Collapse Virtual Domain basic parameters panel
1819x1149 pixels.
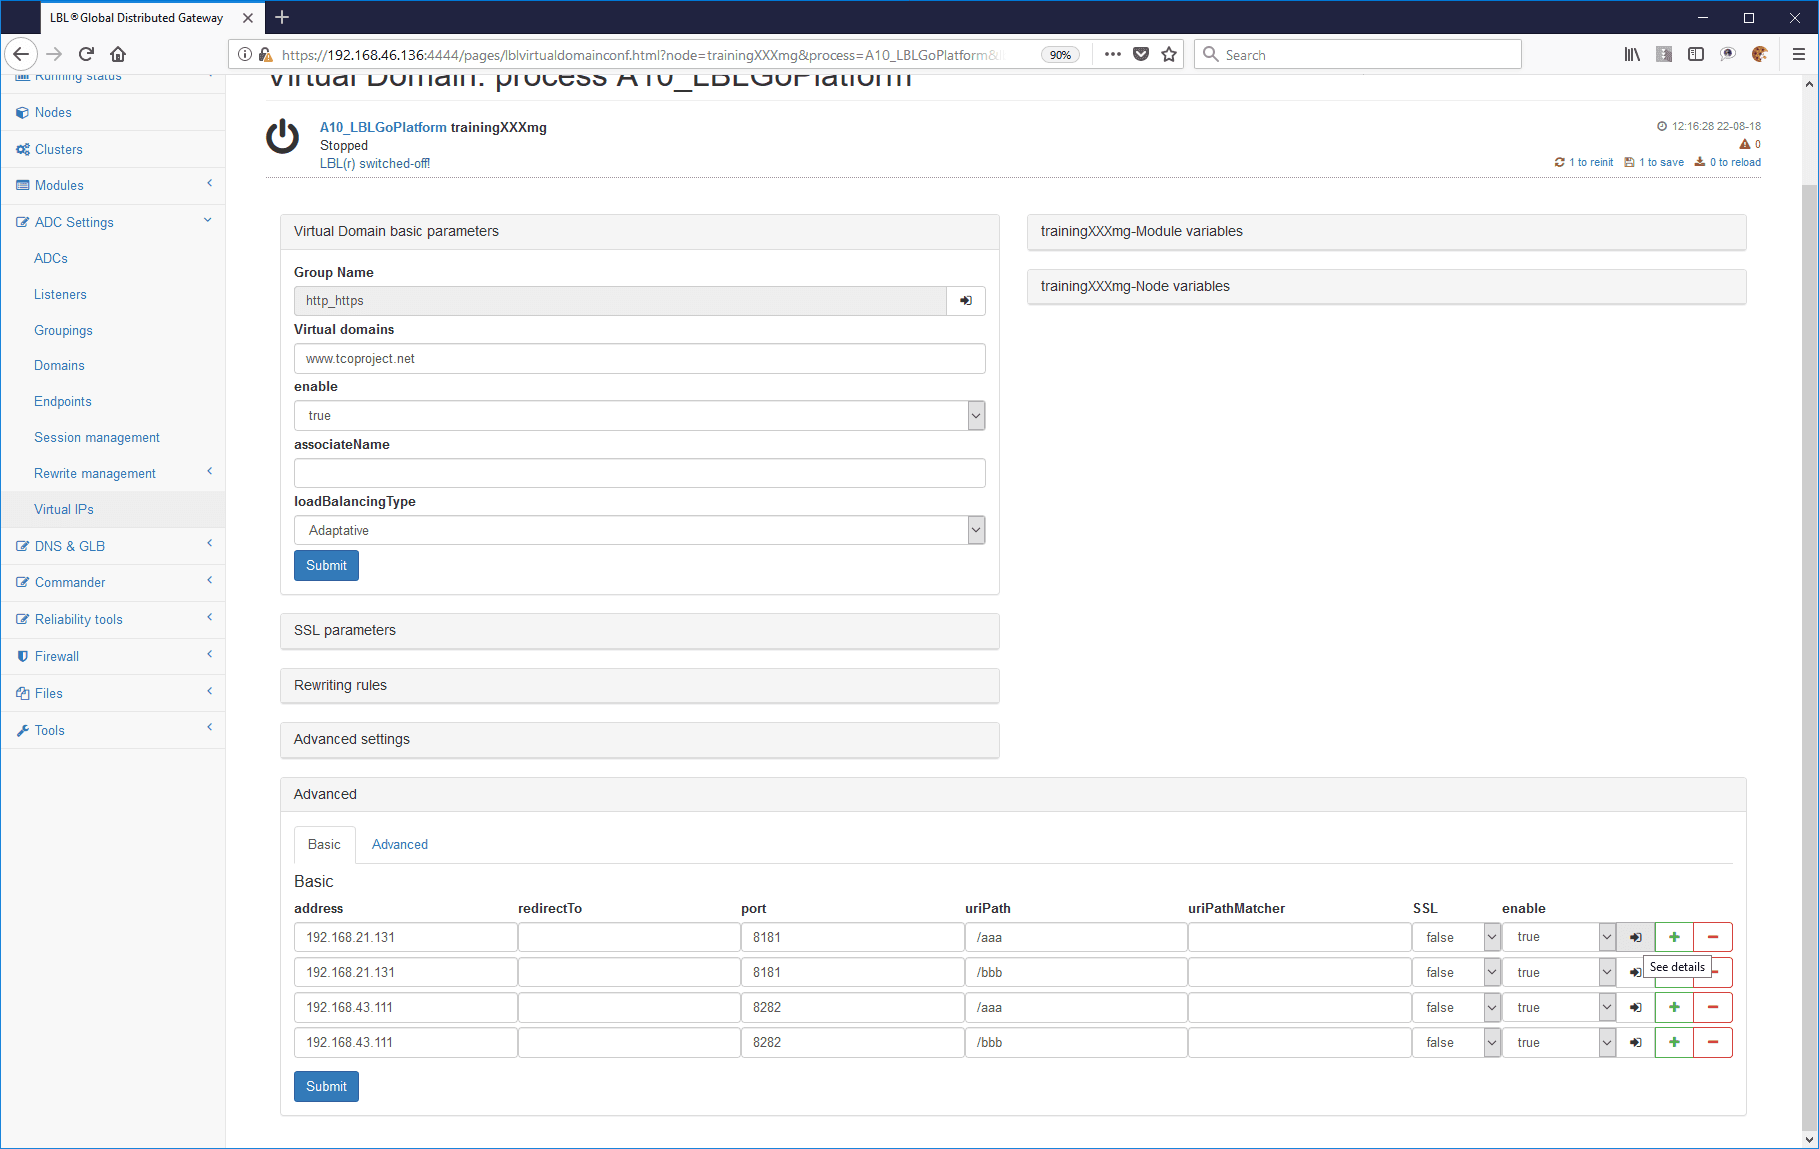coord(639,231)
